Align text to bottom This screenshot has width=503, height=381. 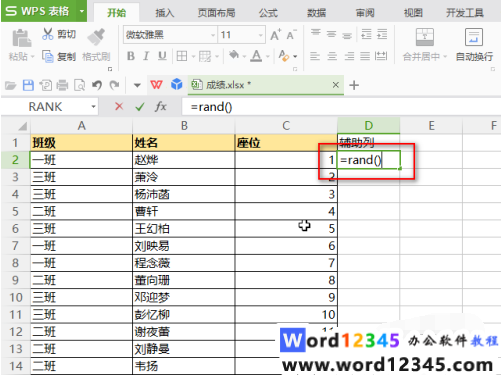(347, 35)
